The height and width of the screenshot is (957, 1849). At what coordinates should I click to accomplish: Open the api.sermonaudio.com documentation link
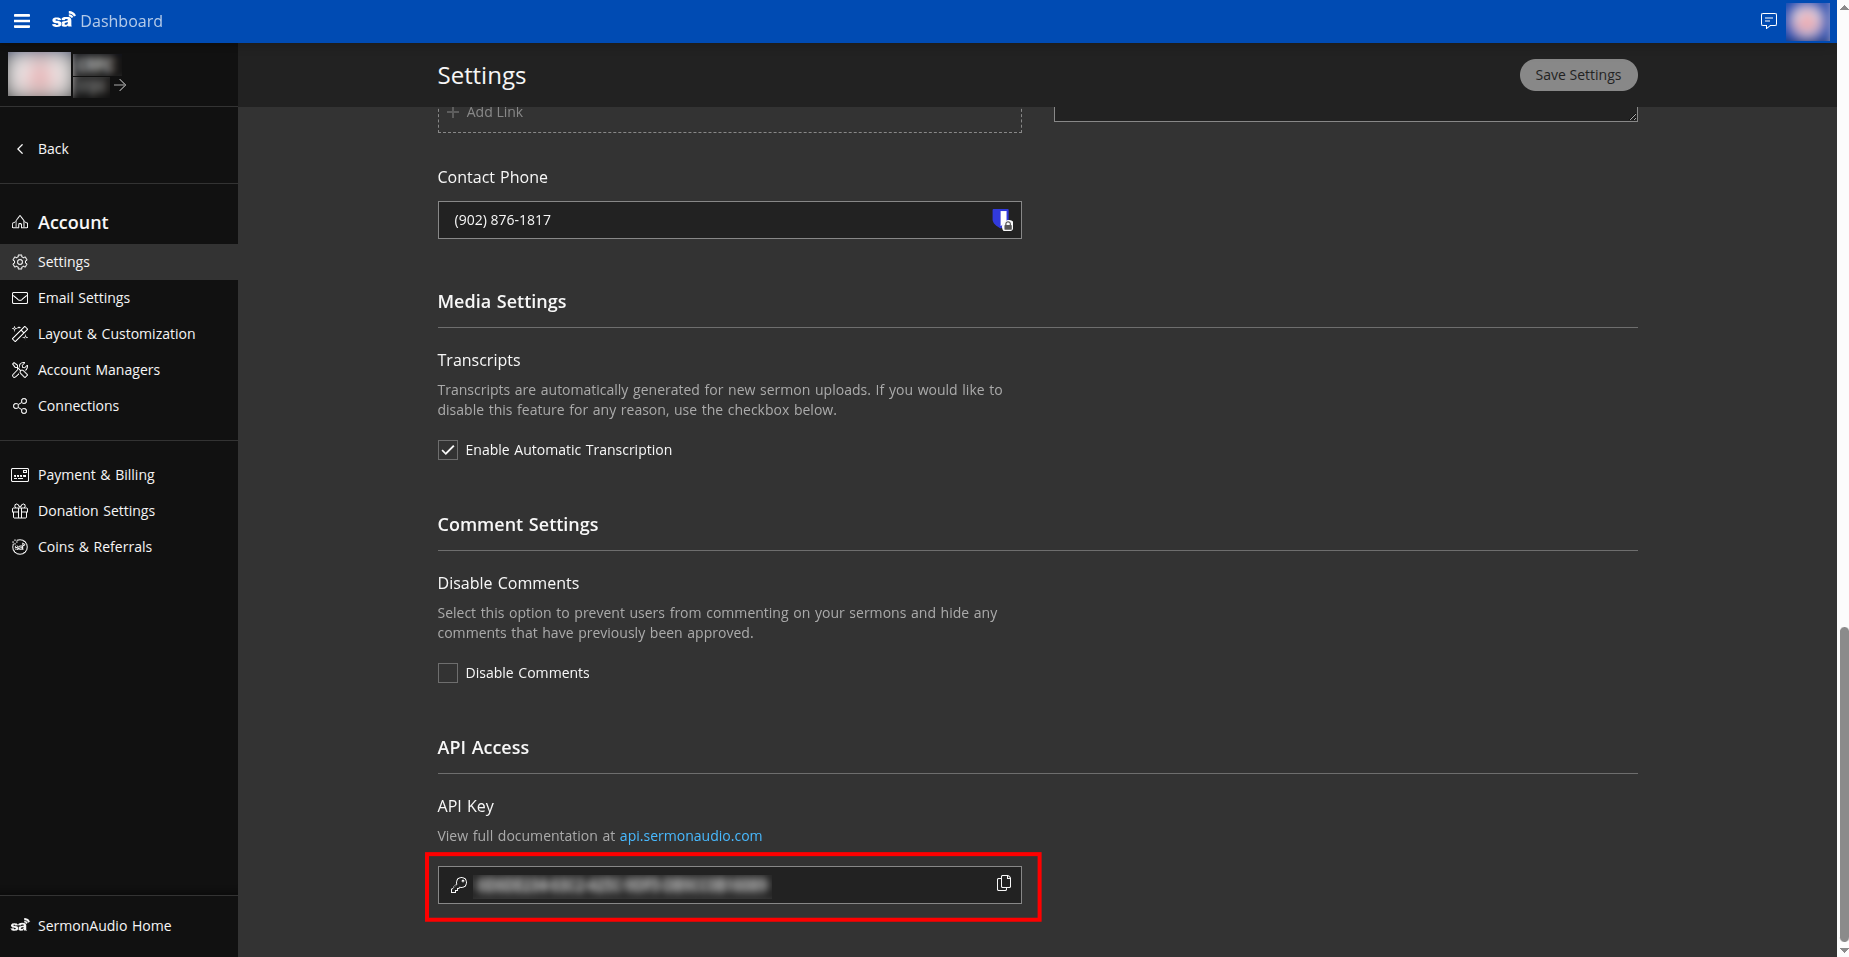point(691,836)
